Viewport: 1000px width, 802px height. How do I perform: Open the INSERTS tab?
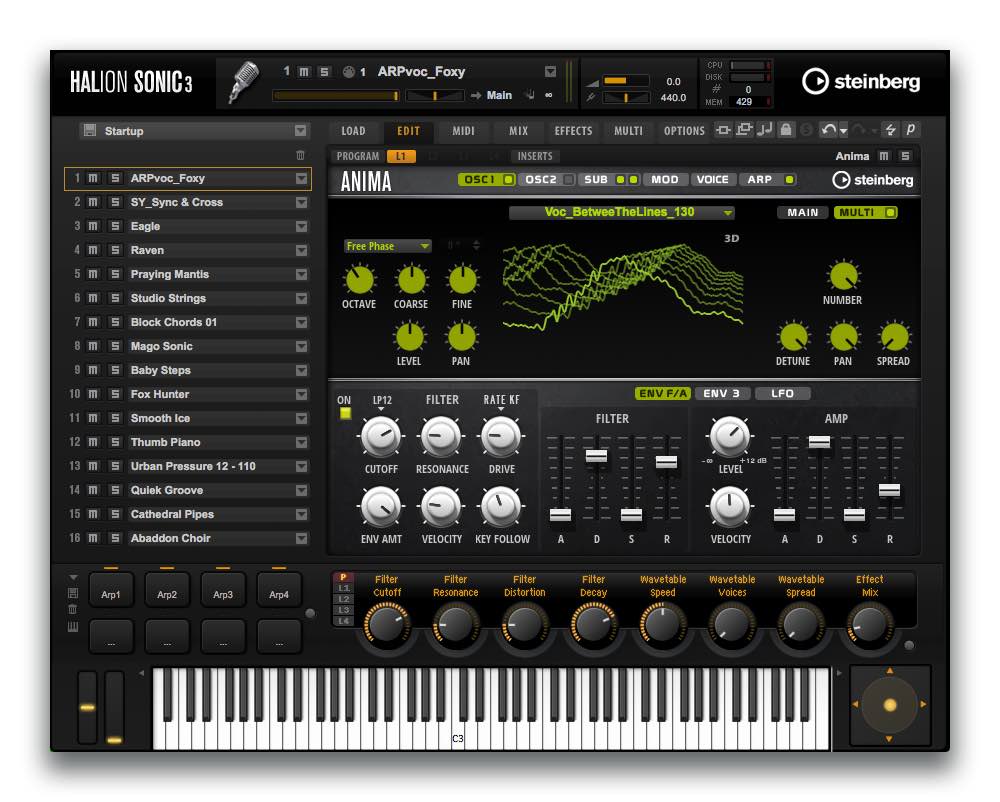(x=535, y=156)
